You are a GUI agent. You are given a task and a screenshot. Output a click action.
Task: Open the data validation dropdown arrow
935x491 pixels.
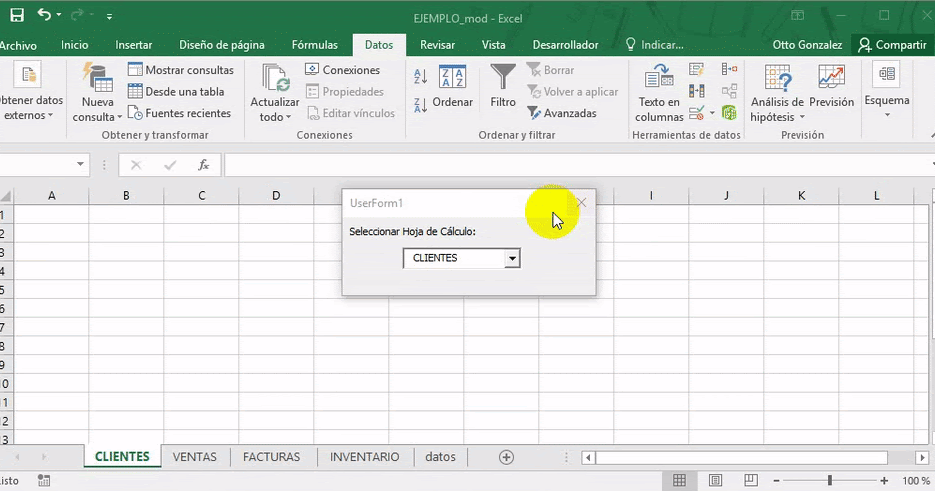pyautogui.click(x=712, y=113)
